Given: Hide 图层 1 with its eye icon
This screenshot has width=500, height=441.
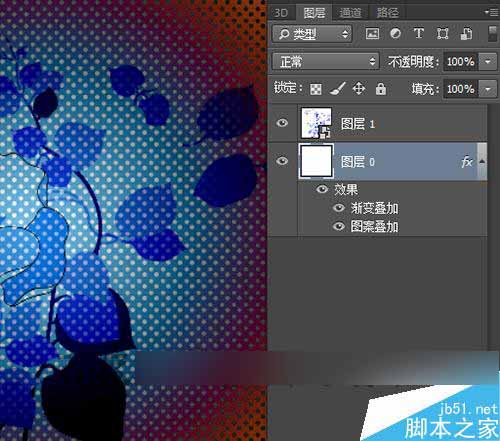Looking at the screenshot, I should pos(282,123).
